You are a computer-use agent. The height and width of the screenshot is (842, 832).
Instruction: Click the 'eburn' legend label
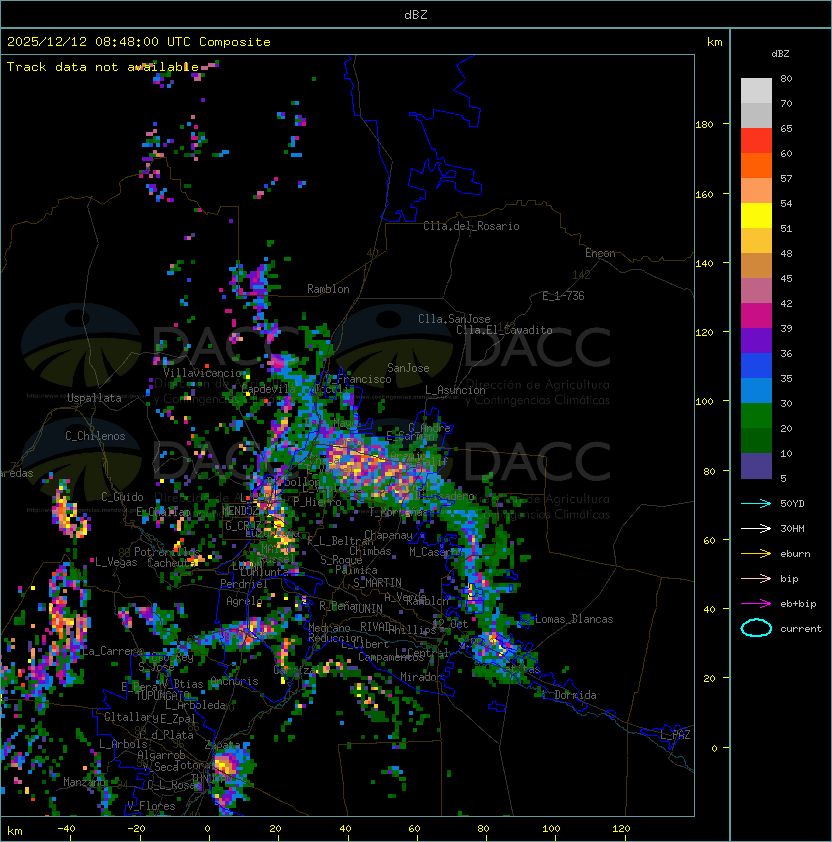pos(795,554)
